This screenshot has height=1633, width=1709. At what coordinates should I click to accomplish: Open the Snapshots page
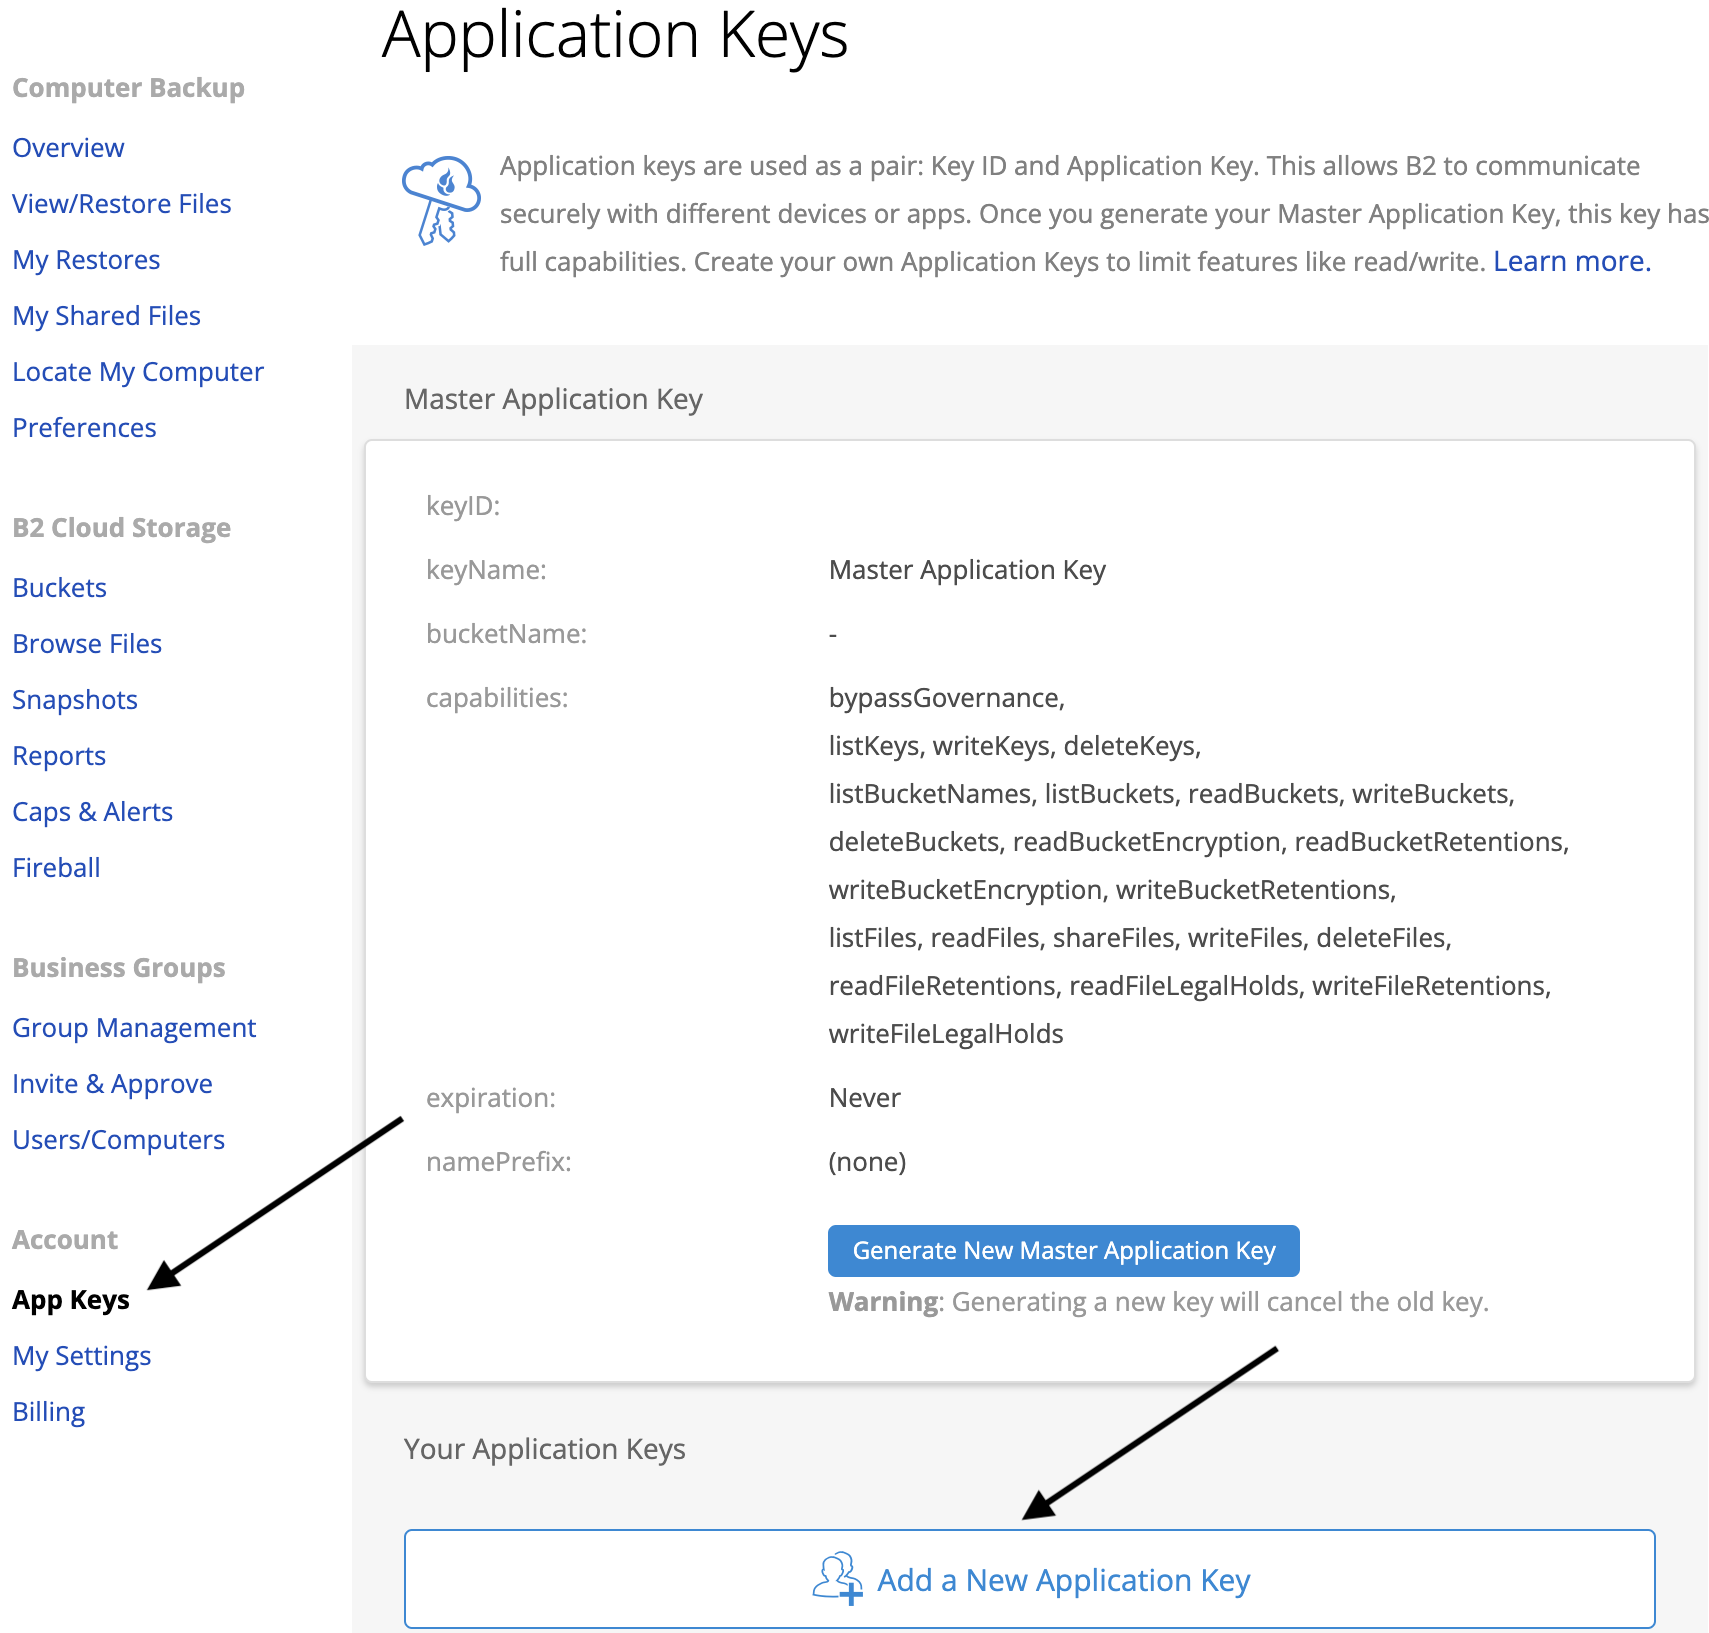pyautogui.click(x=75, y=699)
